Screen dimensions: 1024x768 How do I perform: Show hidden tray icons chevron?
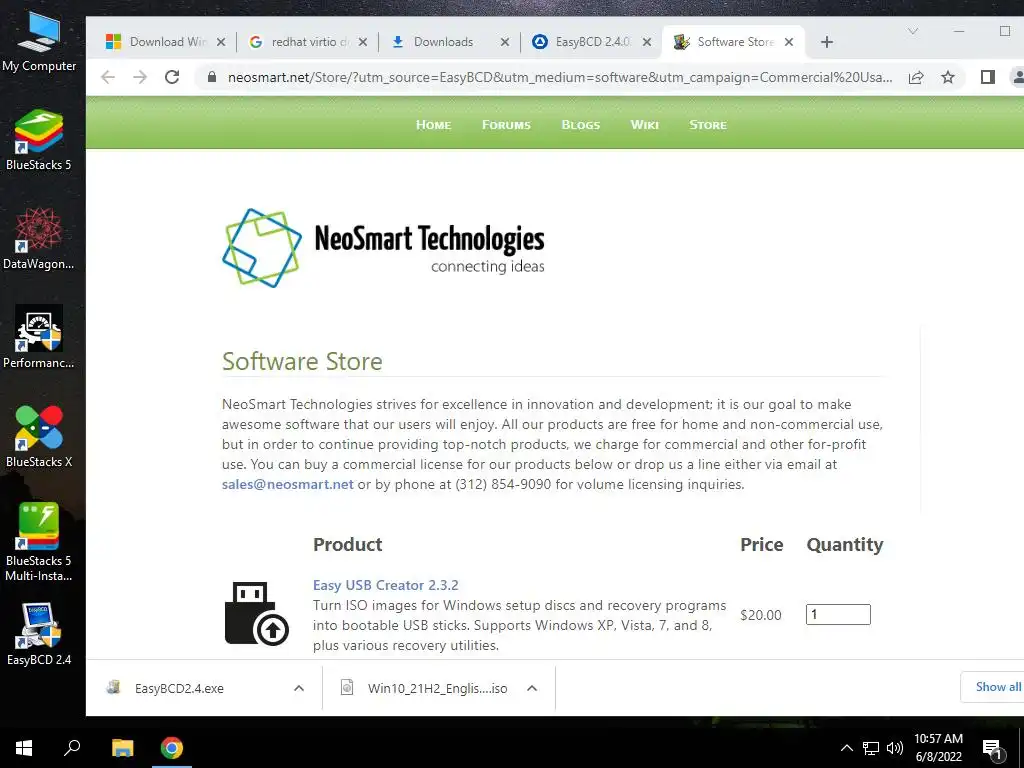coord(846,748)
